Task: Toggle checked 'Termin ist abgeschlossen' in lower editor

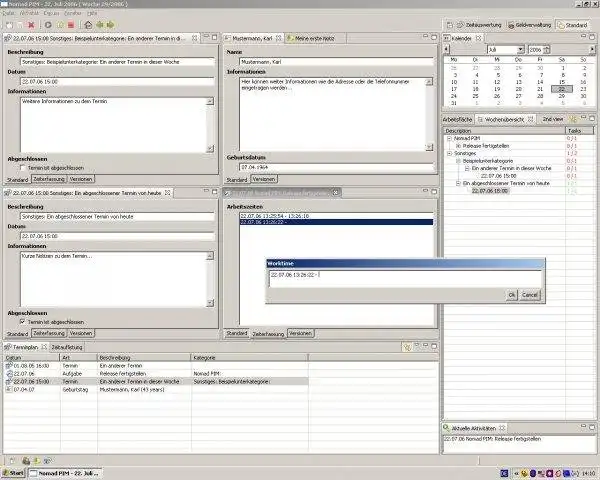Action: pos(23,322)
